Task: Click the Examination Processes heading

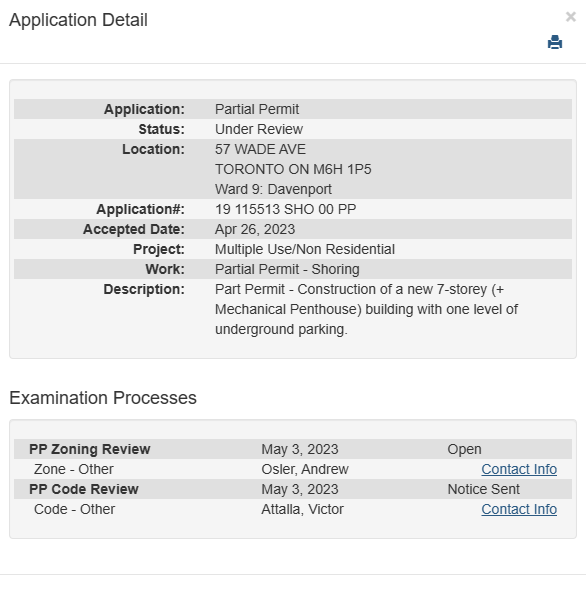Action: (103, 398)
